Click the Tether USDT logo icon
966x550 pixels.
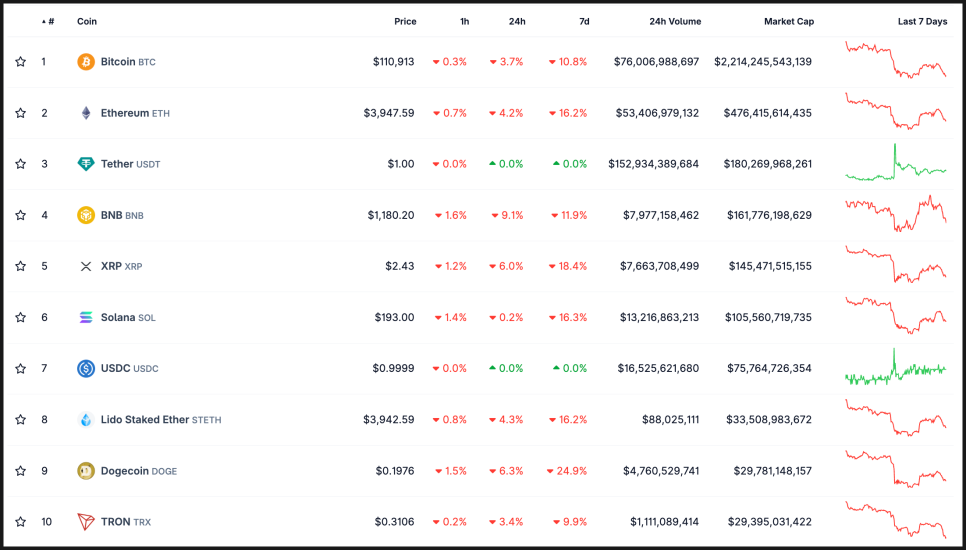pyautogui.click(x=86, y=164)
